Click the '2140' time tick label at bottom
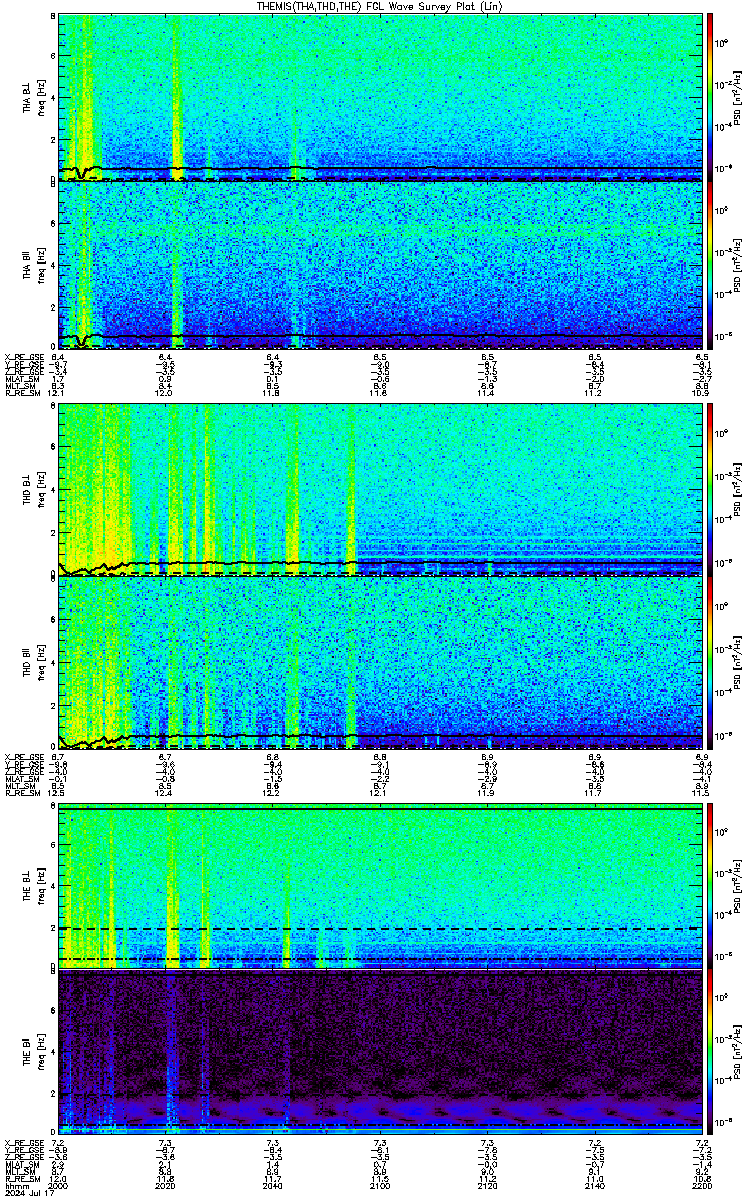The height and width of the screenshot is (1200, 750). [594, 1185]
